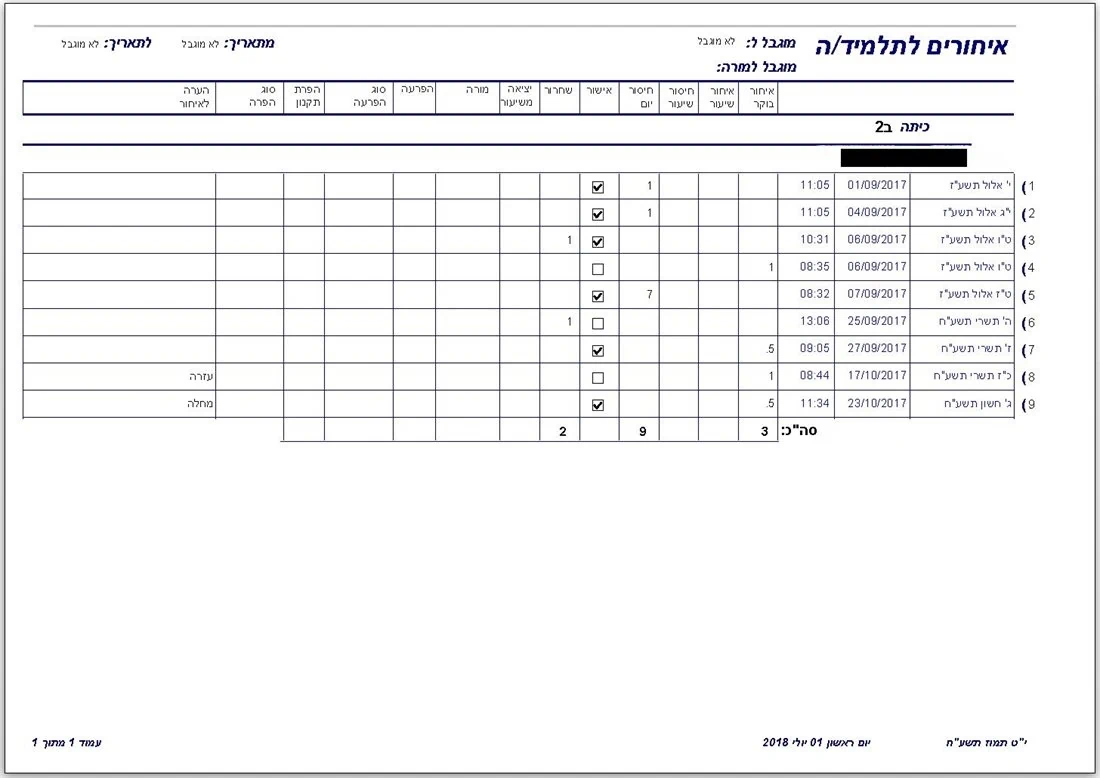Click the סה"כ totals label
1100x778 pixels.
click(799, 431)
